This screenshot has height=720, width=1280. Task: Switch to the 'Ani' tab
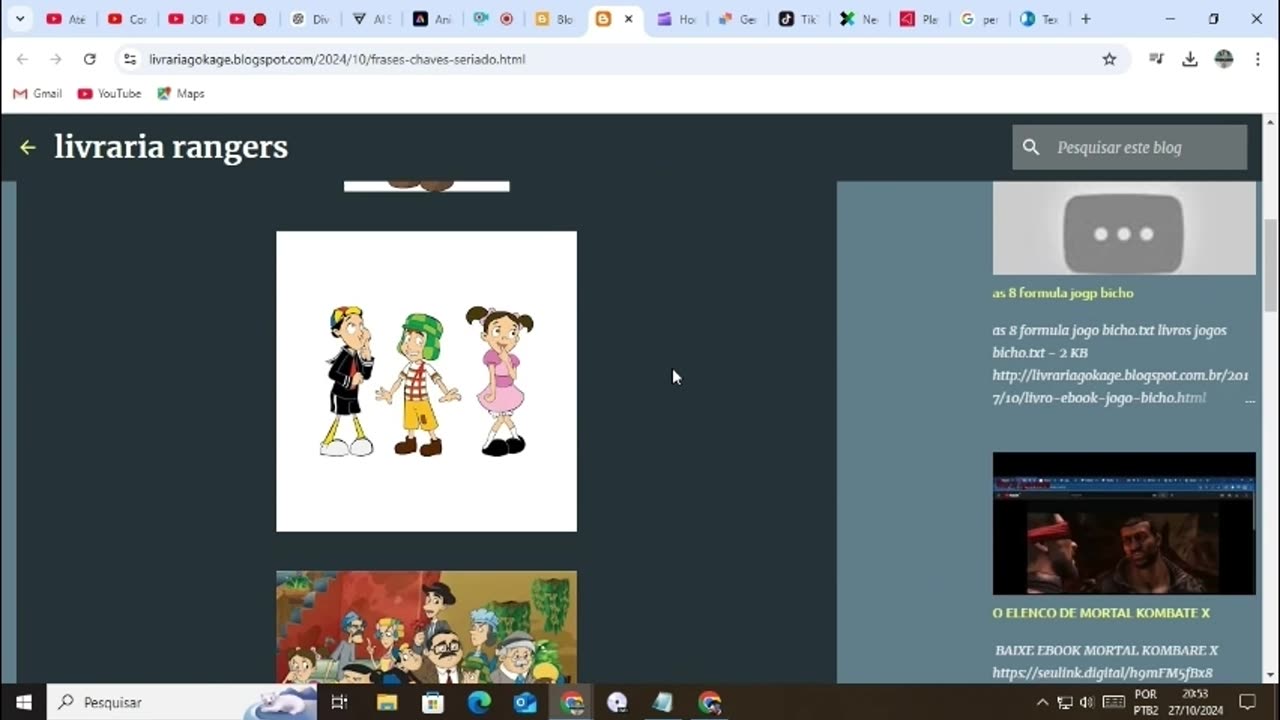[432, 19]
